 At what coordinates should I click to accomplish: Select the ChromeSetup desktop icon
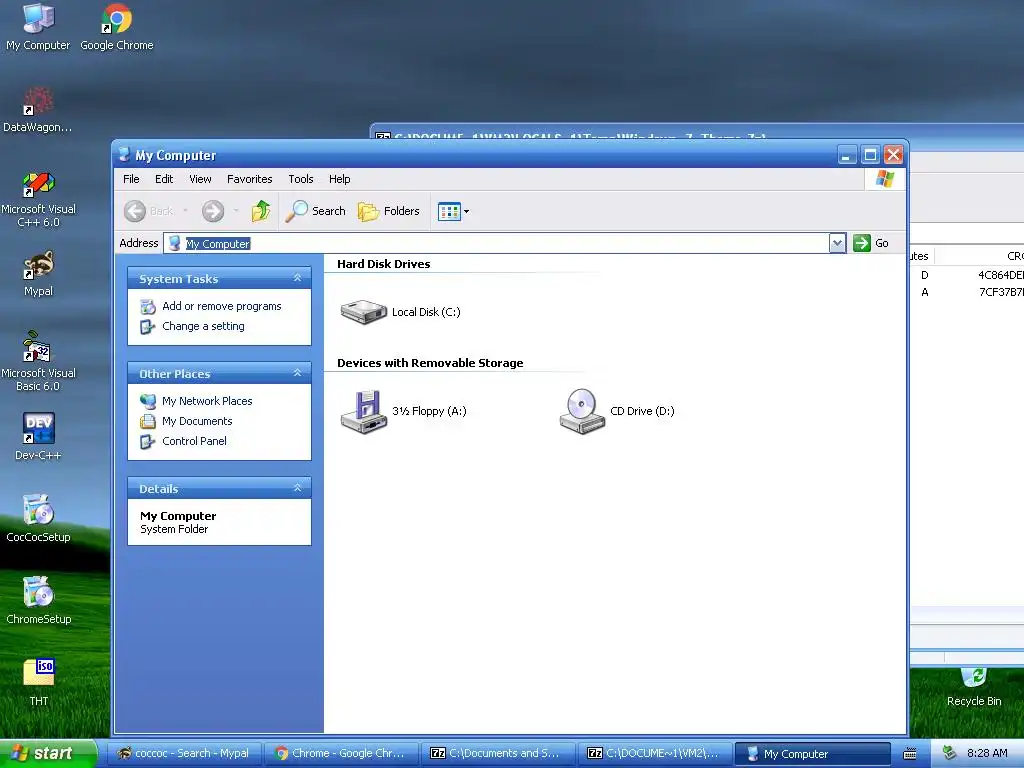coord(38,601)
